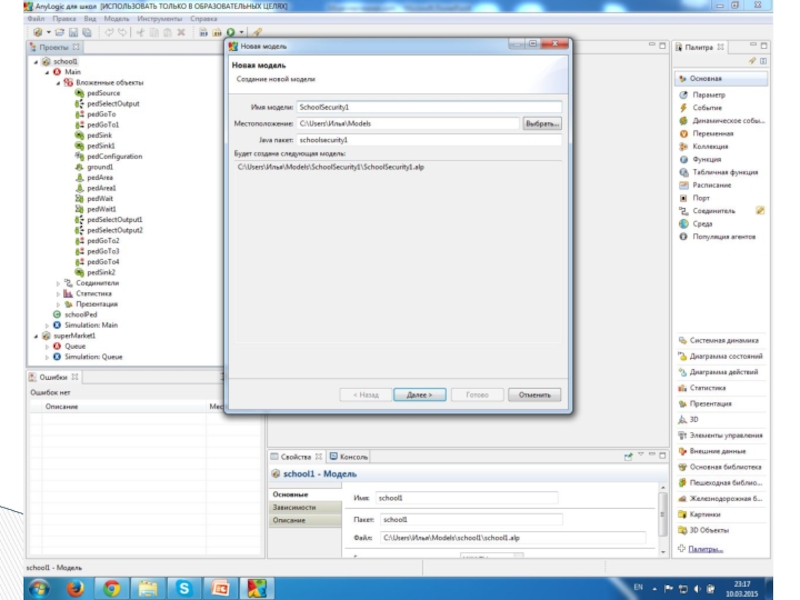
Task: Open Пешеходная библиотека palette
Action: [720, 483]
